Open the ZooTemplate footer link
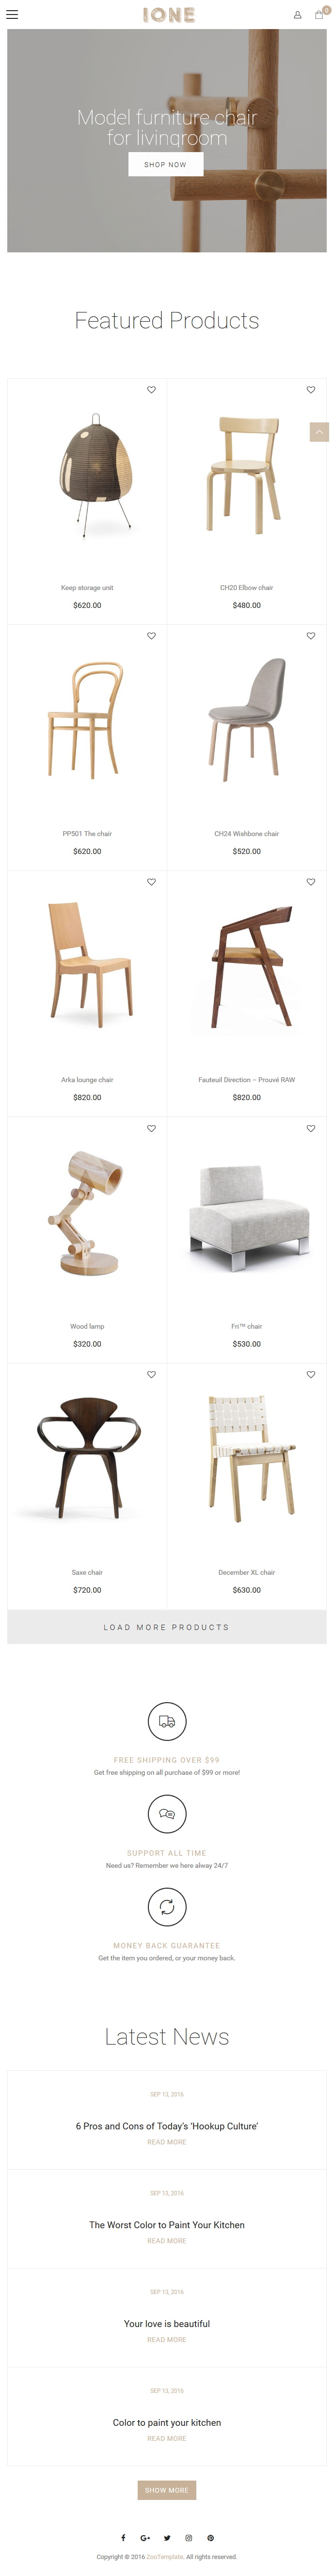Image resolution: width=334 pixels, height=2576 pixels. [x=165, y=2556]
